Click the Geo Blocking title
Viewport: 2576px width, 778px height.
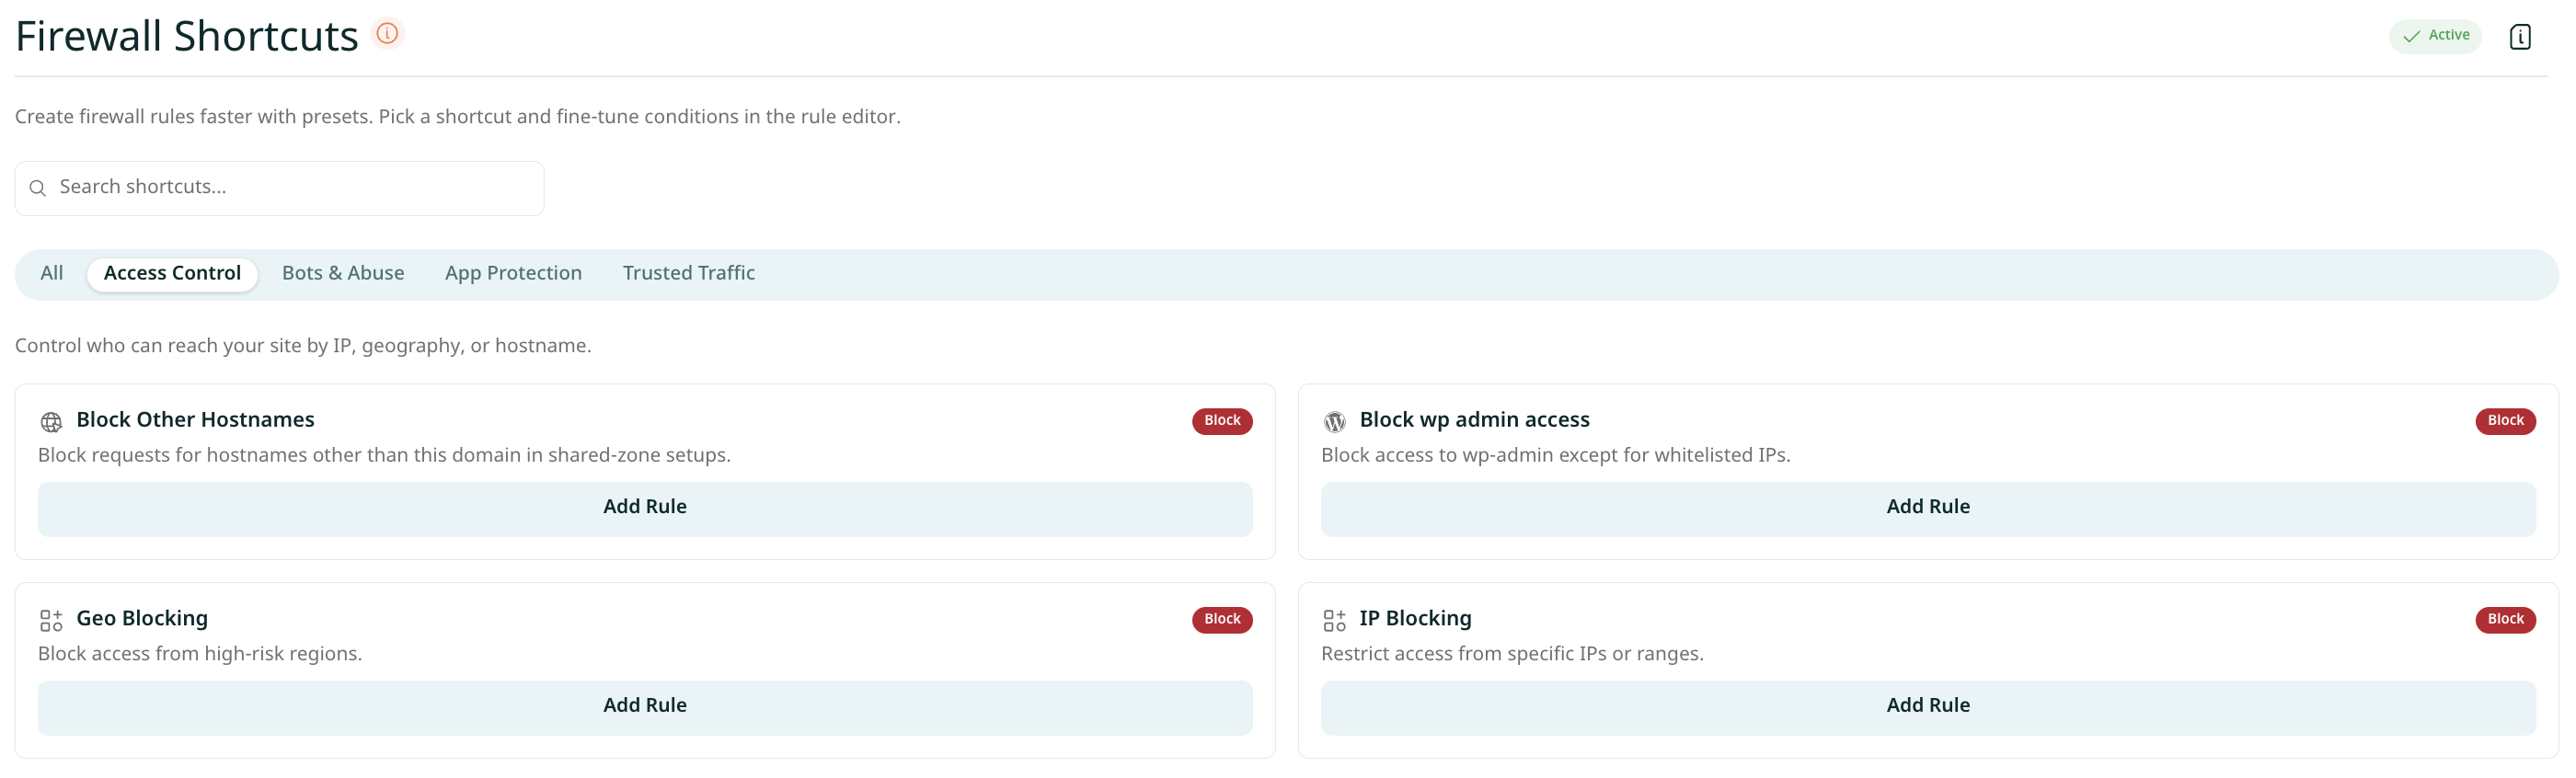pyautogui.click(x=142, y=619)
